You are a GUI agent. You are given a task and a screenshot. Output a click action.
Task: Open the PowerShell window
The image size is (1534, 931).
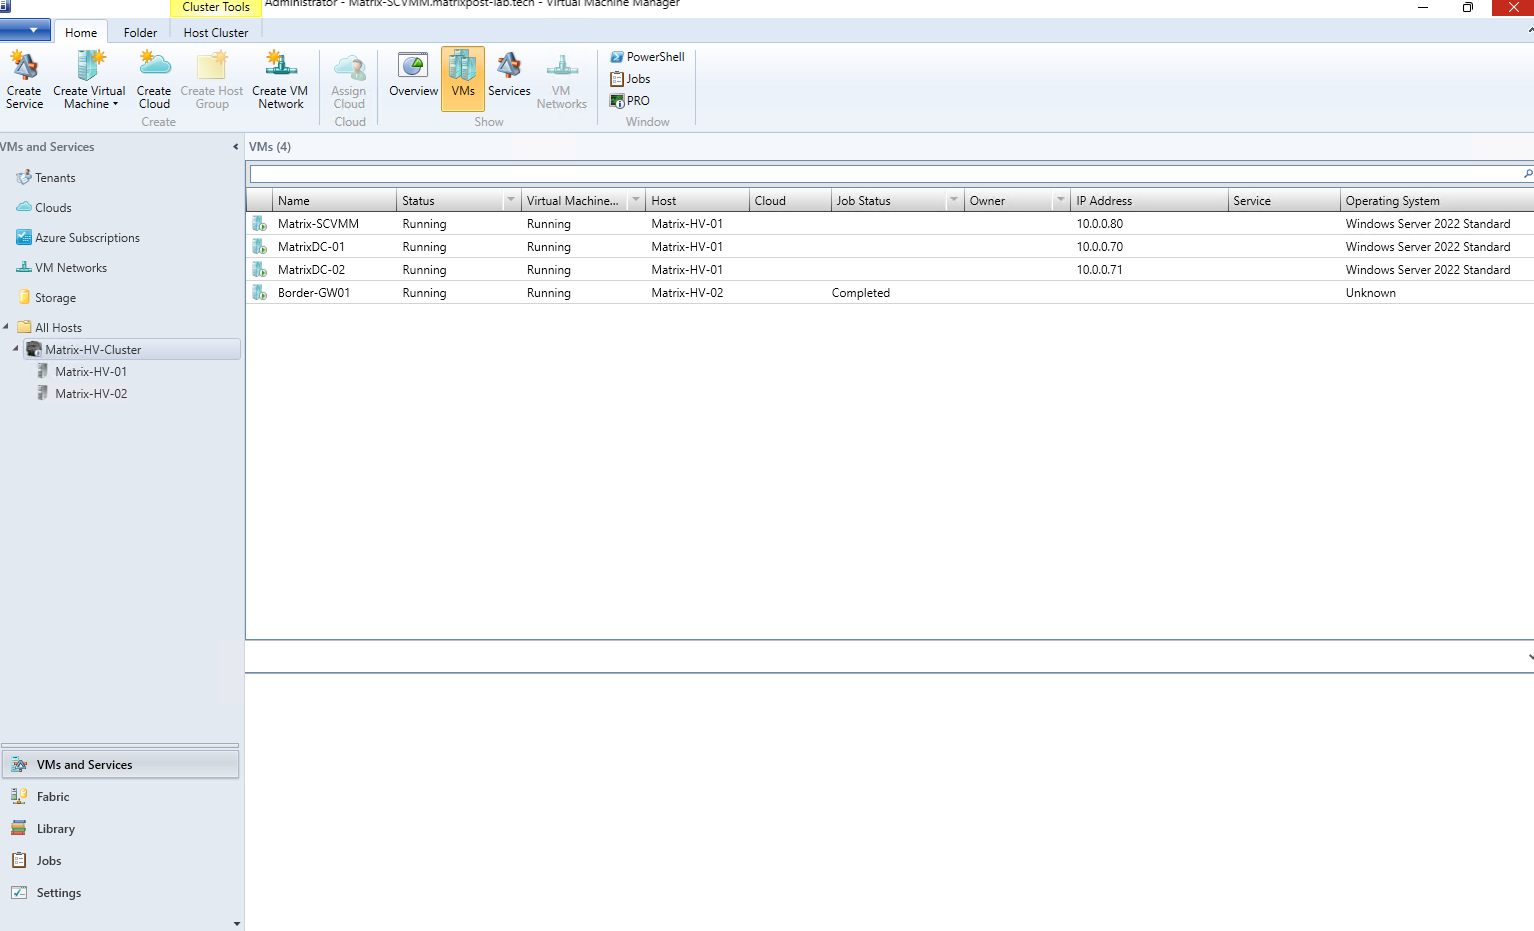(x=647, y=57)
